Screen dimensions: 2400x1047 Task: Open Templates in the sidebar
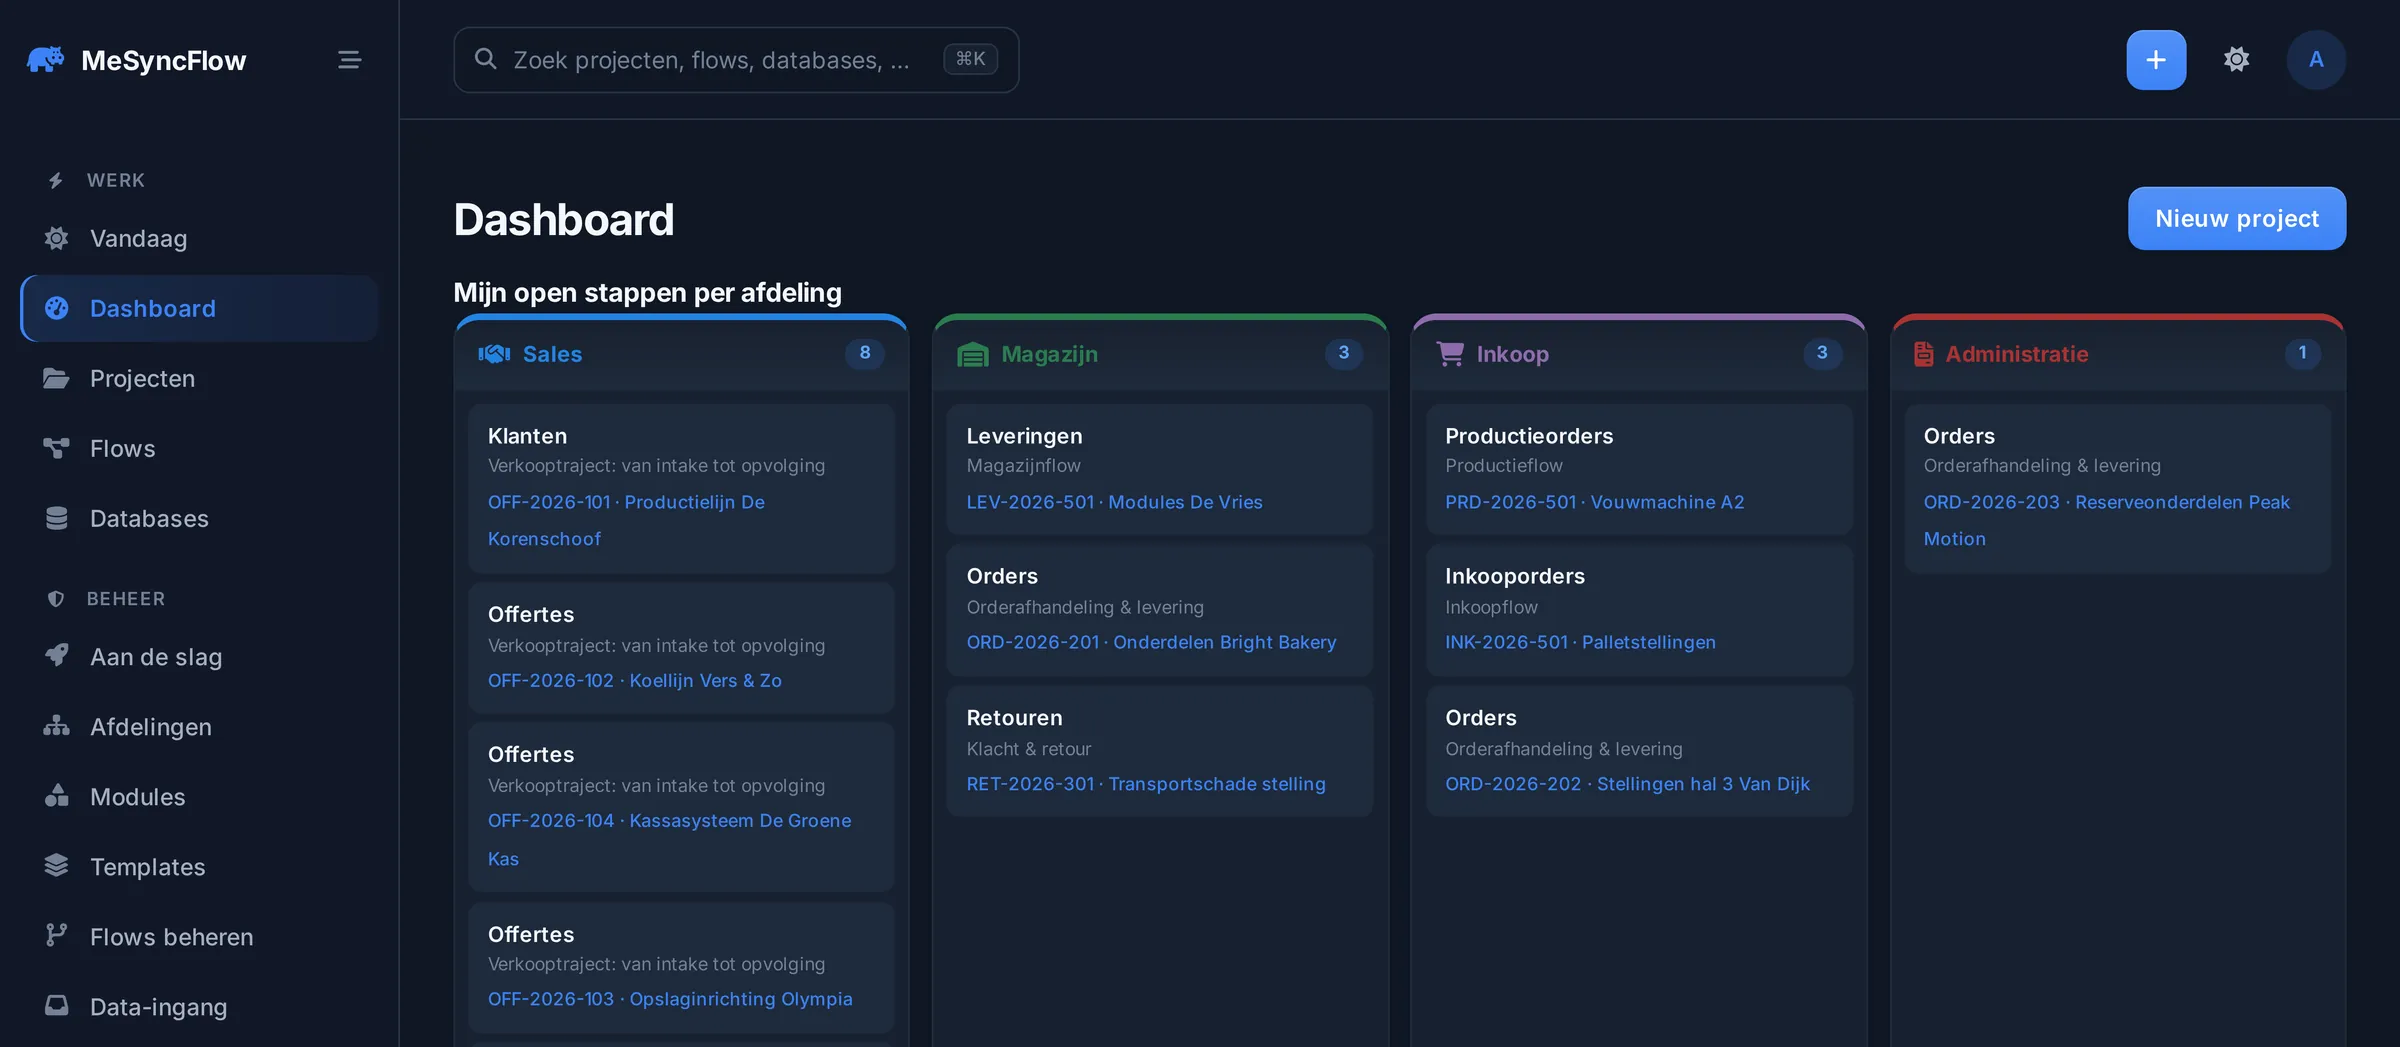[x=199, y=866]
